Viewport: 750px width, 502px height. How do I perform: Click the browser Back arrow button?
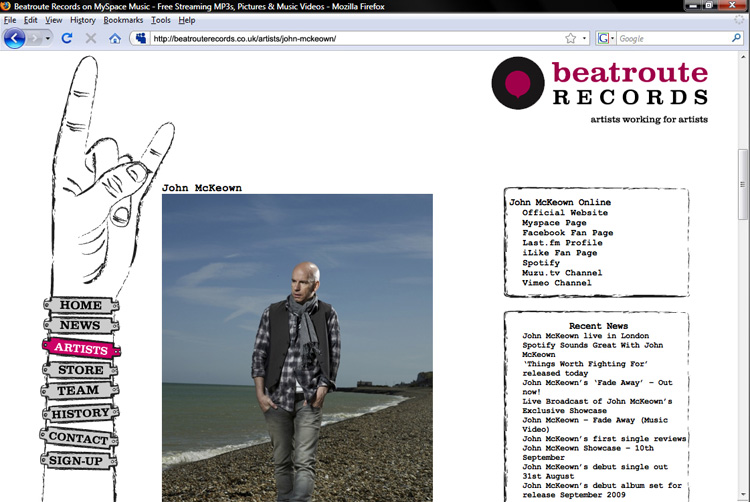point(14,38)
